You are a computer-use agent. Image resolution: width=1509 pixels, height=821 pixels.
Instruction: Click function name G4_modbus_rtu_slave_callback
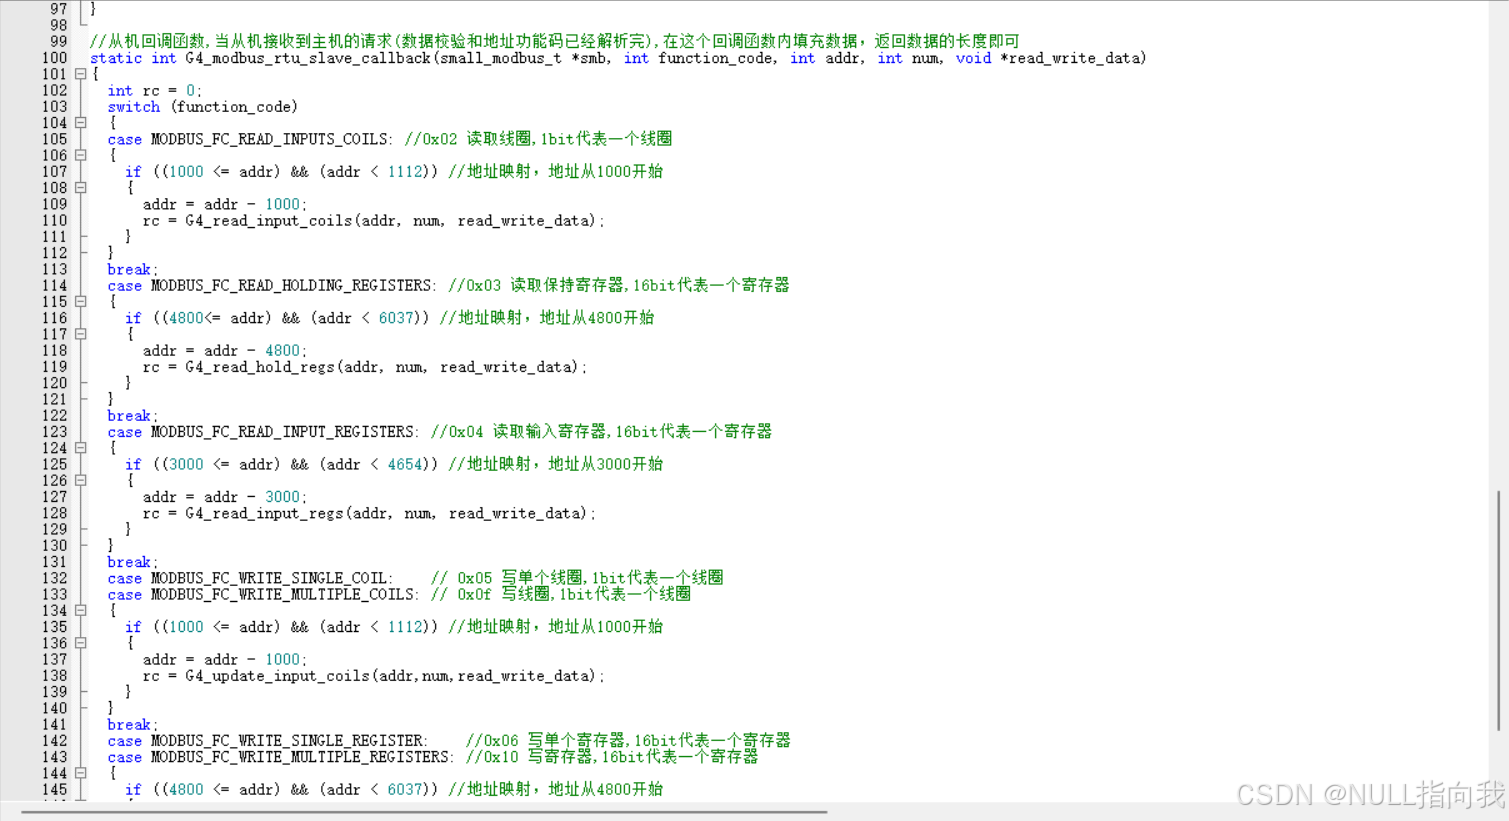click(308, 58)
